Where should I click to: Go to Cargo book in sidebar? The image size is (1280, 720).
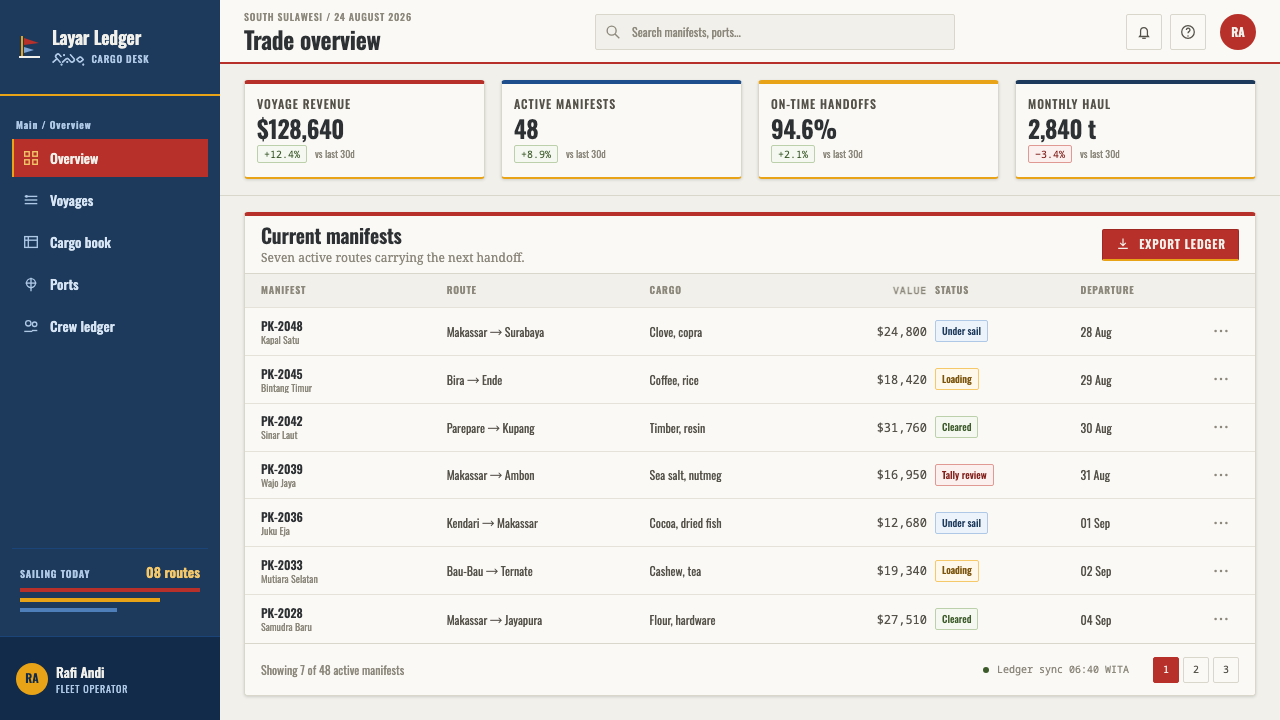110,242
